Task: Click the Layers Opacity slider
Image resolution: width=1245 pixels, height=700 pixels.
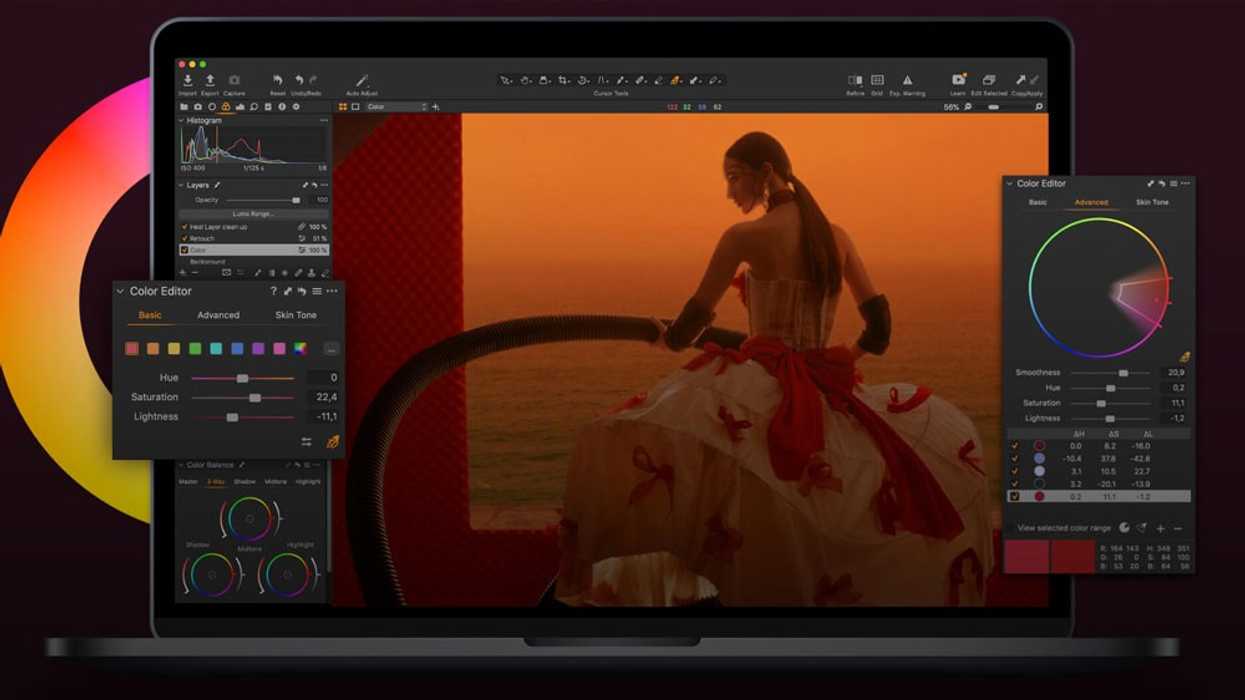Action: click(263, 200)
